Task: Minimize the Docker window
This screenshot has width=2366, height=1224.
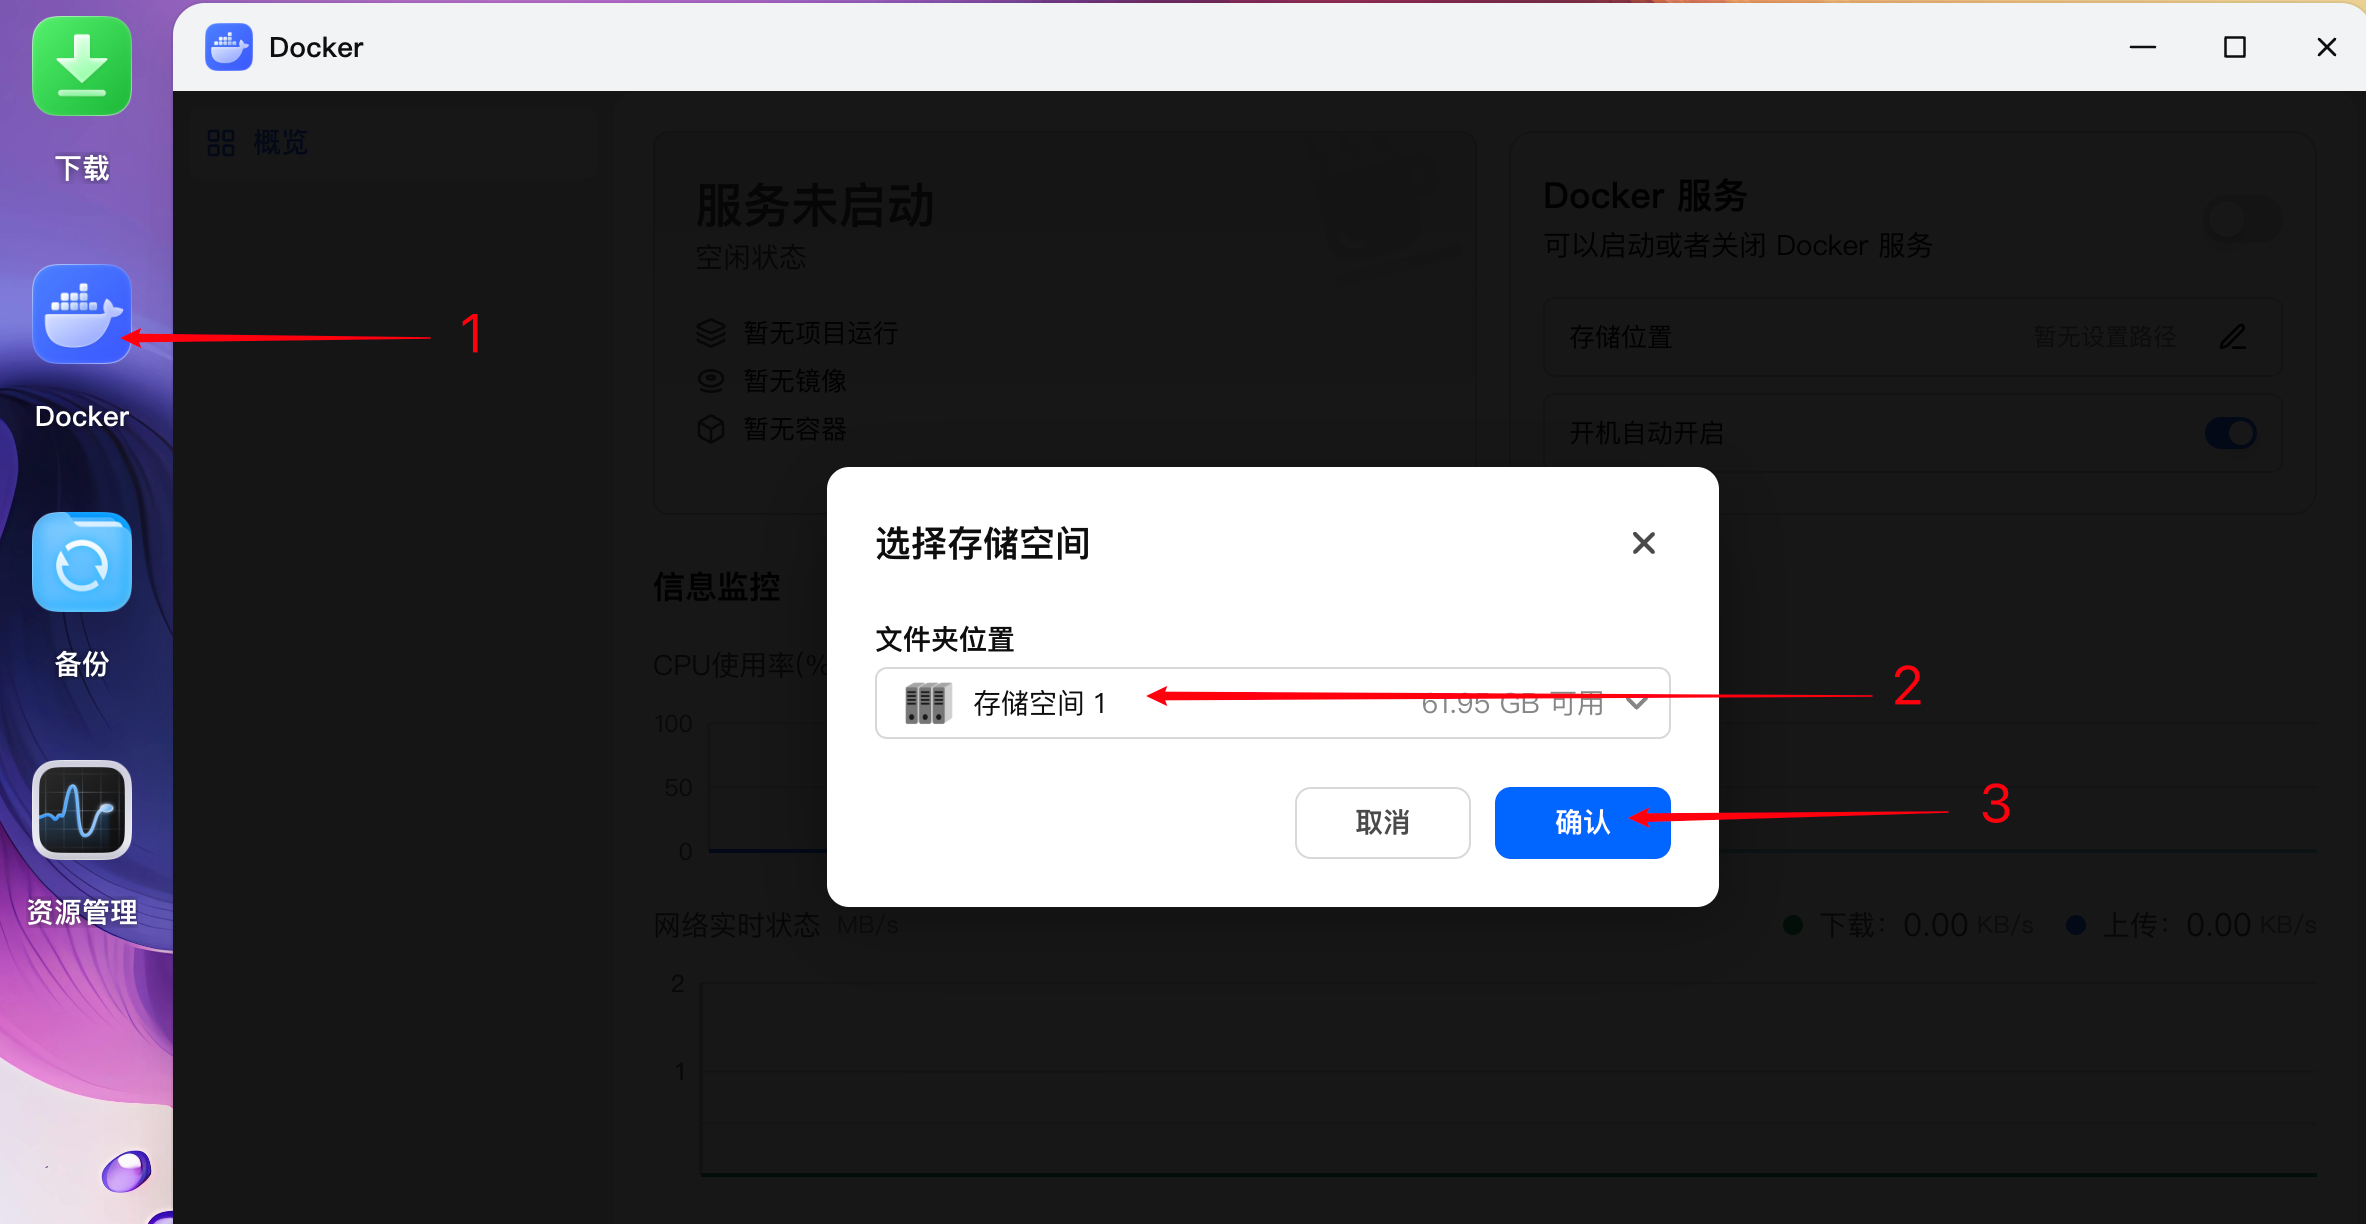Action: point(2143,47)
